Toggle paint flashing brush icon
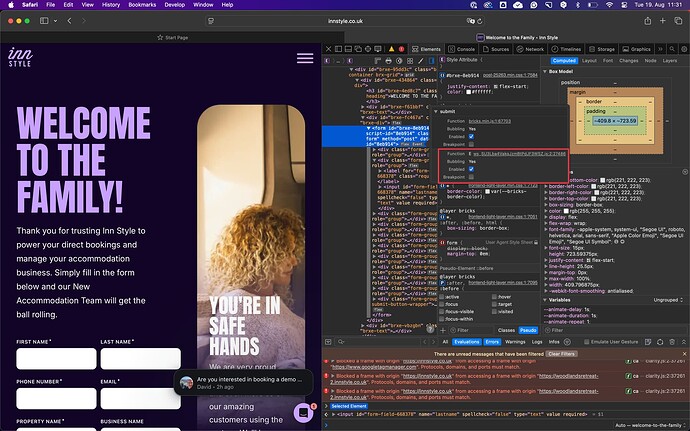This screenshot has height=431, width=690. point(421,61)
